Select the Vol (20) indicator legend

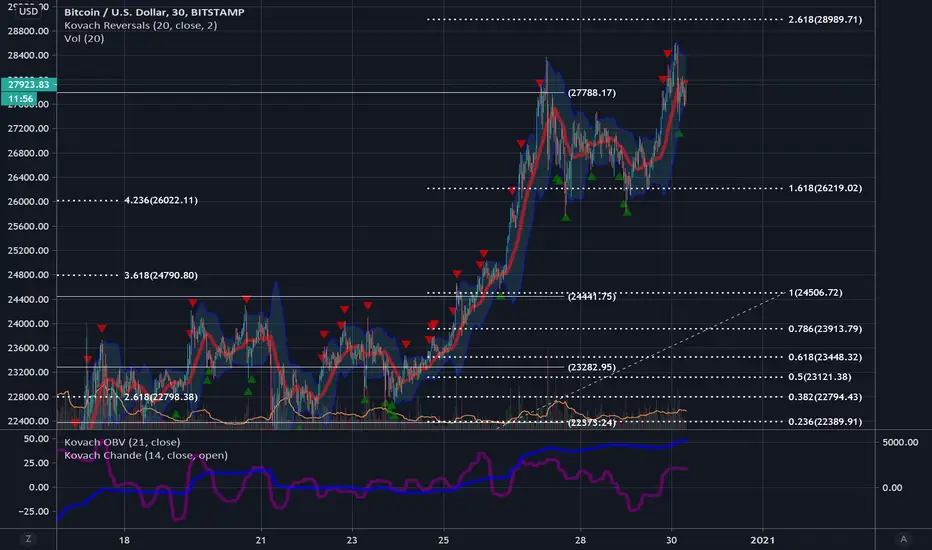[84, 38]
